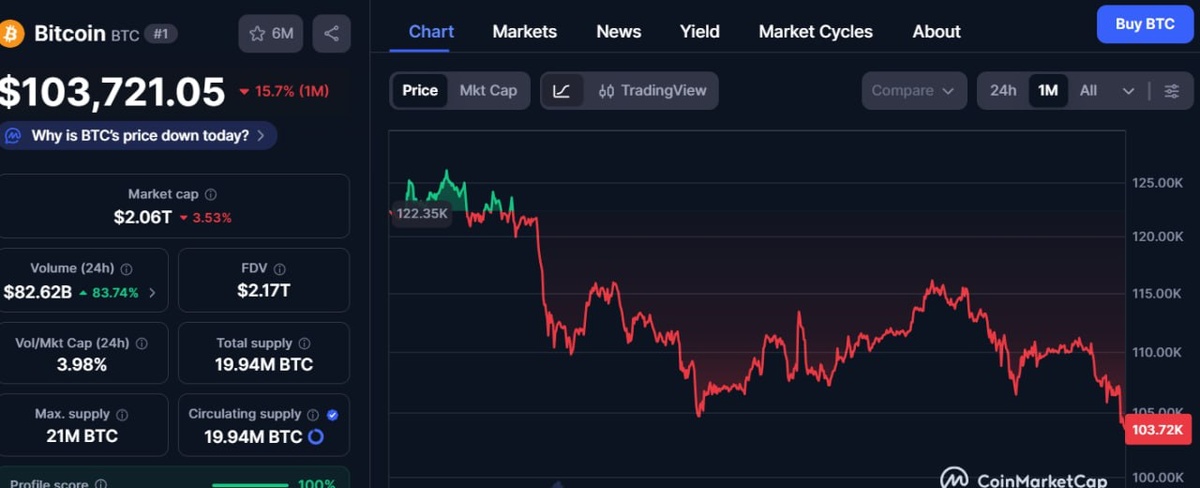Open the Compare dropdown
The image size is (1200, 488).
(x=914, y=91)
